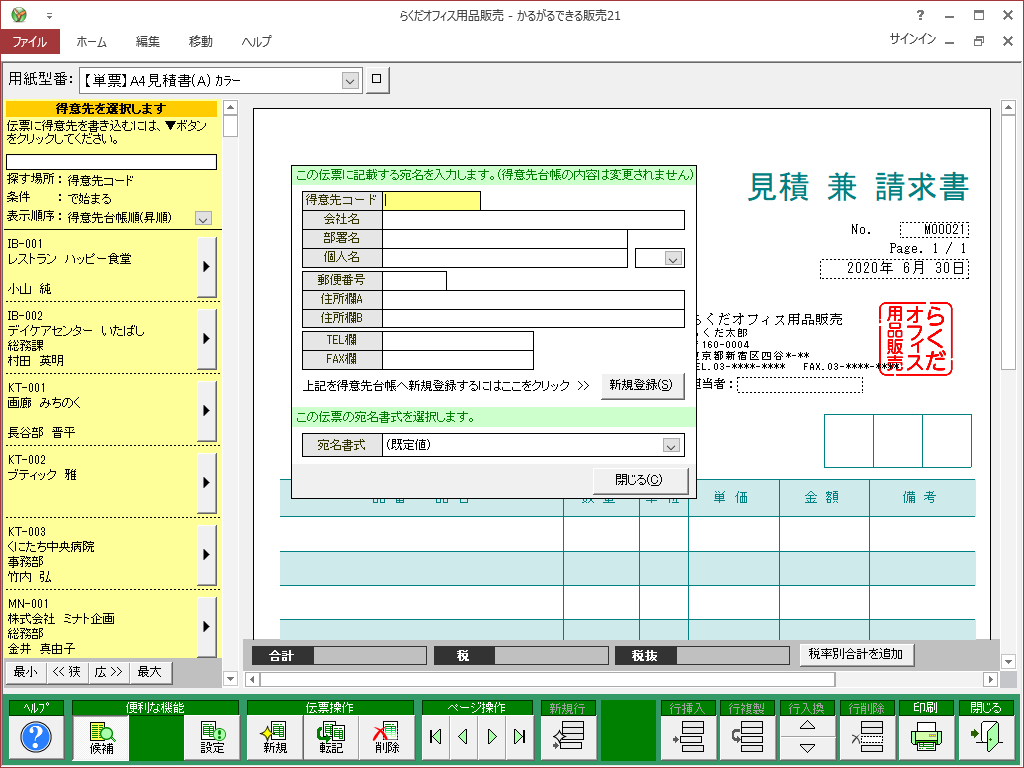Click the TEL欄 input field
The height and width of the screenshot is (768, 1024).
coord(458,340)
